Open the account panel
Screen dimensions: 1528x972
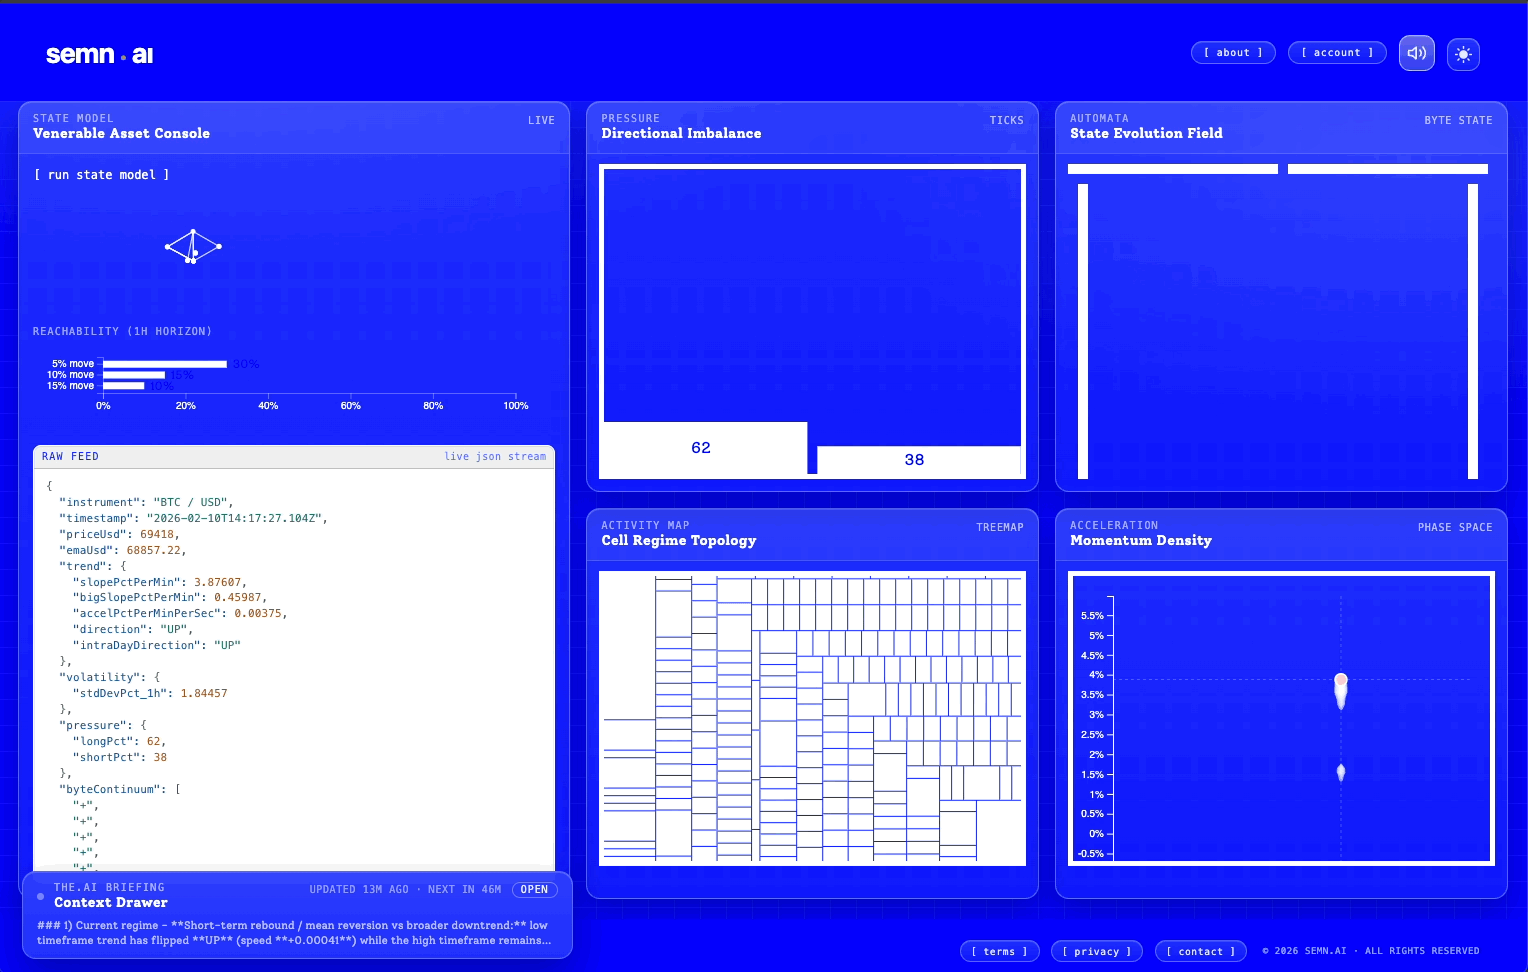pyautogui.click(x=1337, y=52)
